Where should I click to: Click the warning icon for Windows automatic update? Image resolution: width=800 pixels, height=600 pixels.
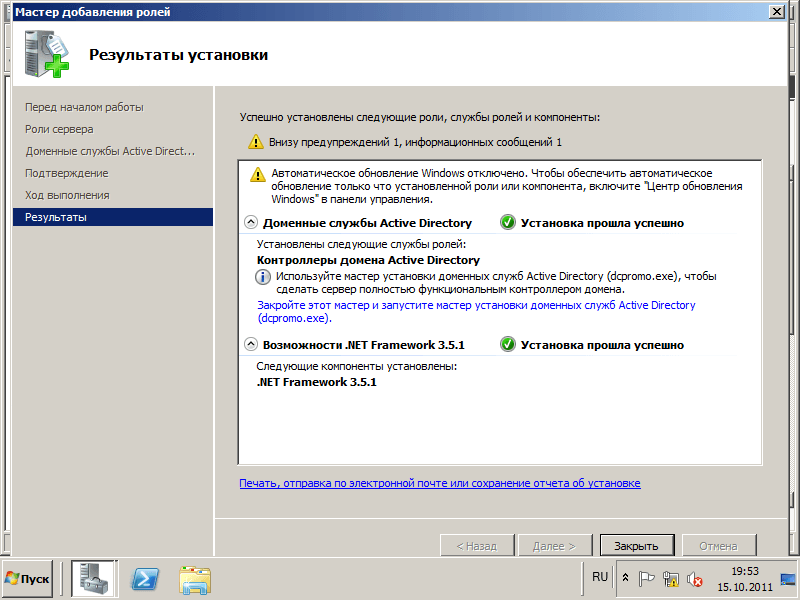pyautogui.click(x=258, y=174)
